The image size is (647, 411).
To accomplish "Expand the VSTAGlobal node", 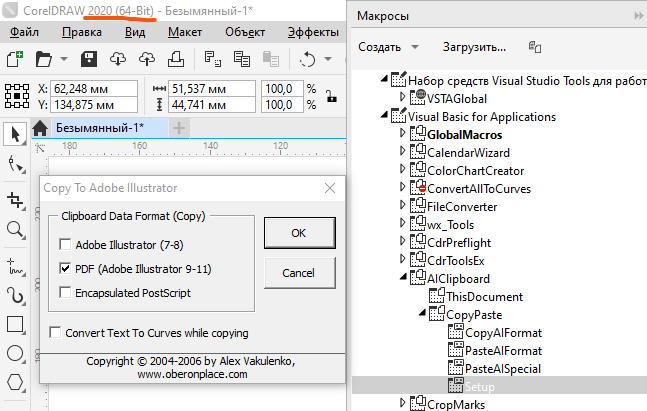I will pos(403,97).
